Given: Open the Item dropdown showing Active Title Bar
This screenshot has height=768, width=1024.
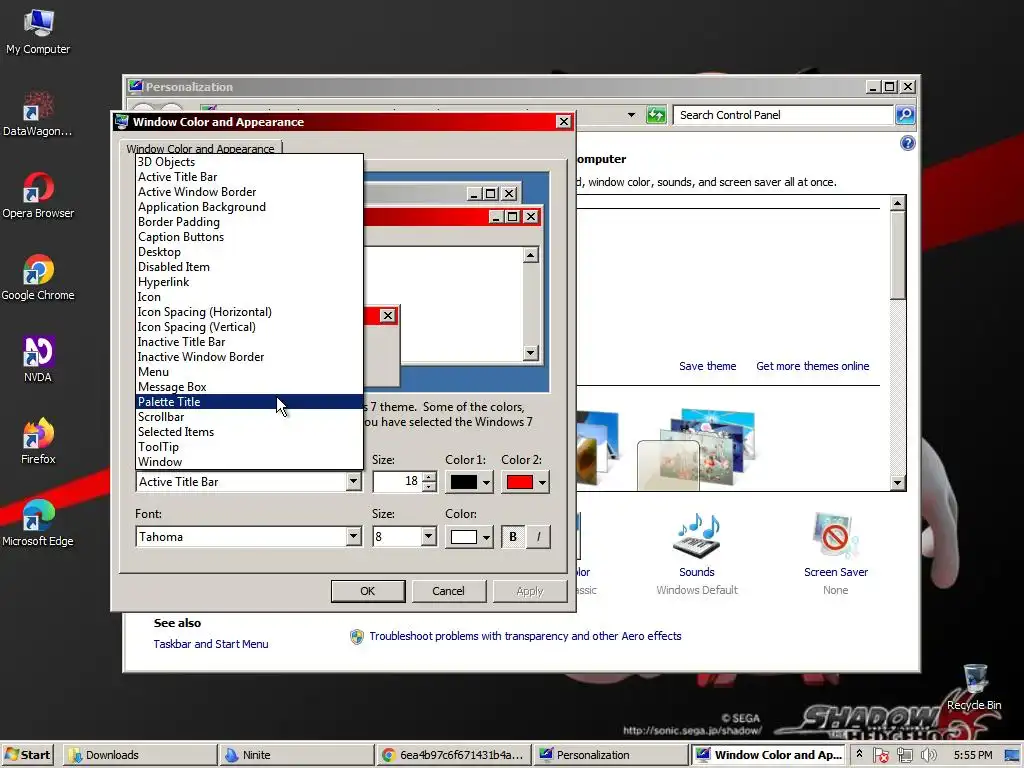Looking at the screenshot, I should pos(353,482).
